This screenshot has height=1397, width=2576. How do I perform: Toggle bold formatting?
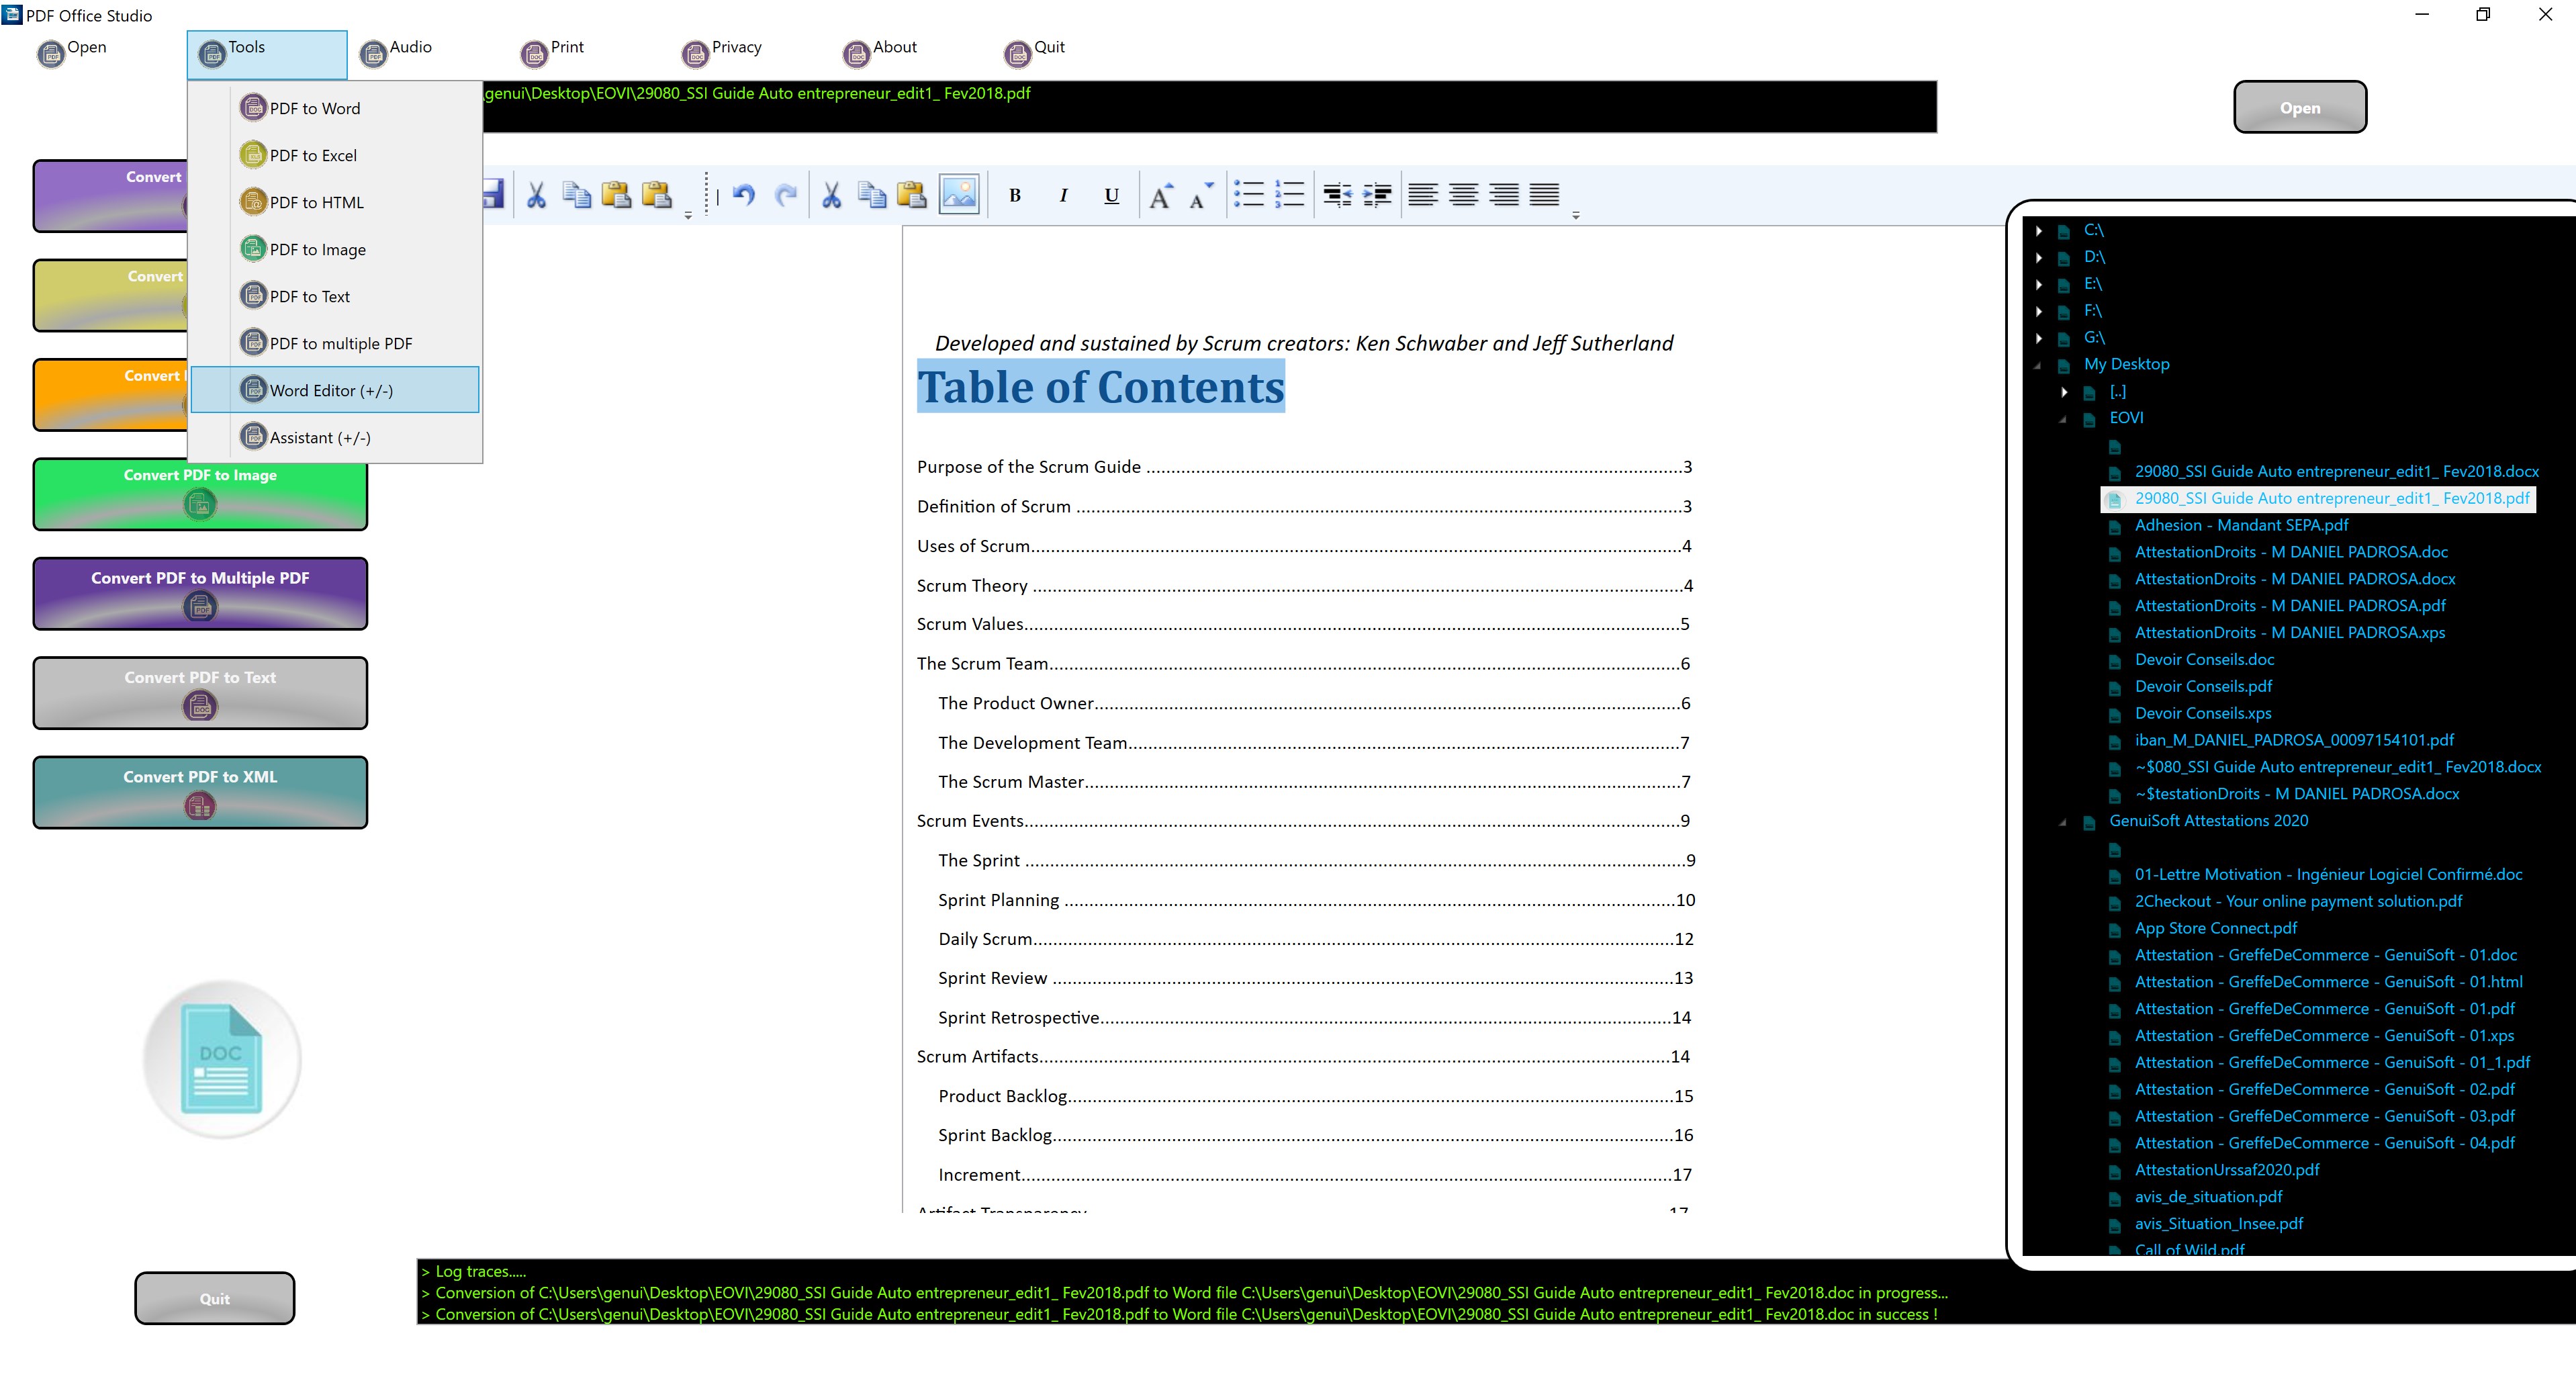(x=1014, y=195)
